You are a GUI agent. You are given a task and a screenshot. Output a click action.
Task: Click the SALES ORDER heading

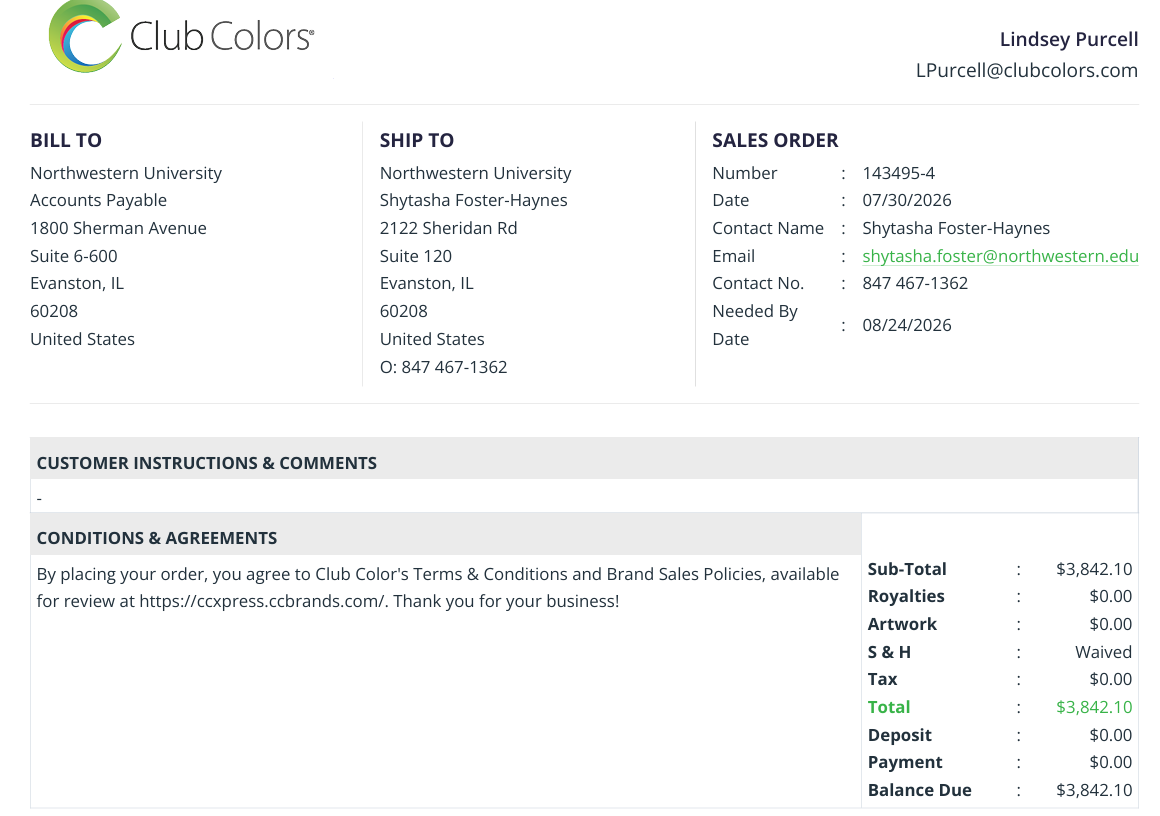point(775,141)
